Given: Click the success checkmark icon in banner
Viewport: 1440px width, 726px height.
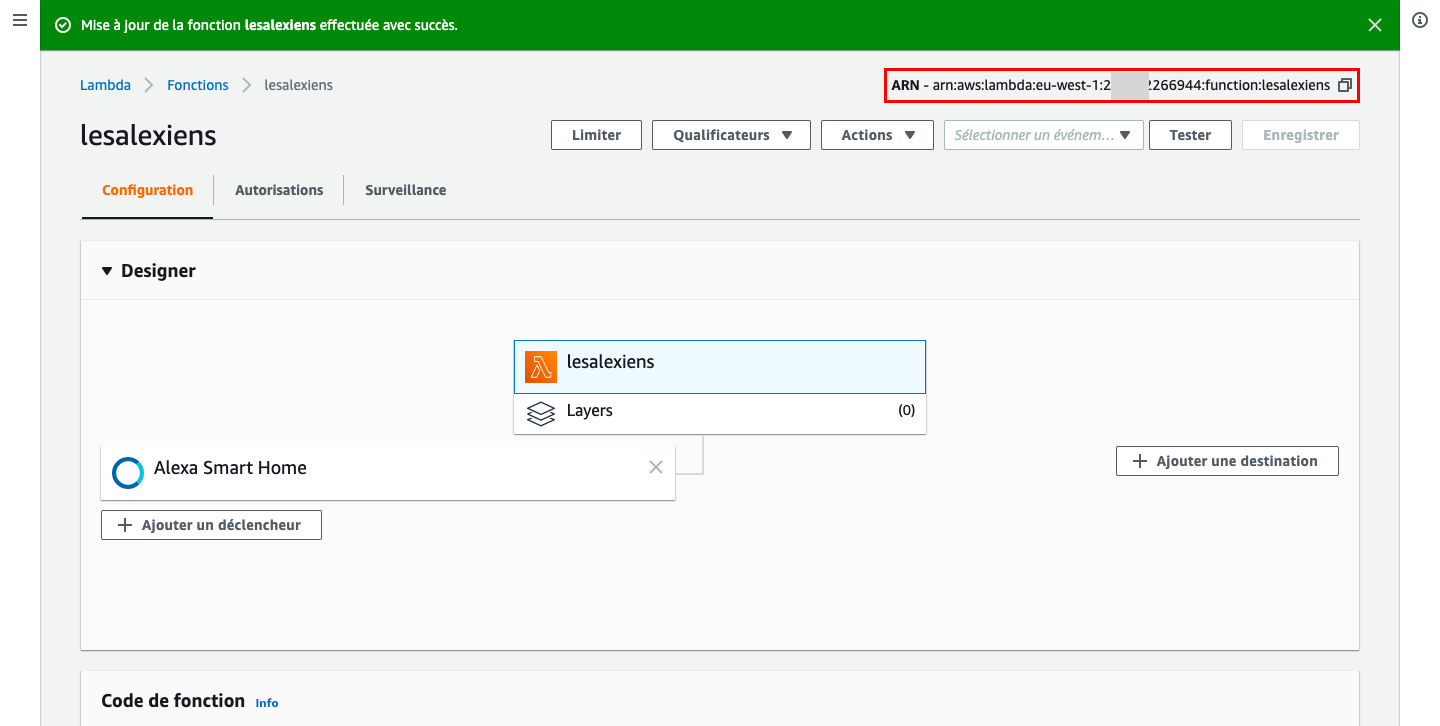Looking at the screenshot, I should (x=63, y=25).
